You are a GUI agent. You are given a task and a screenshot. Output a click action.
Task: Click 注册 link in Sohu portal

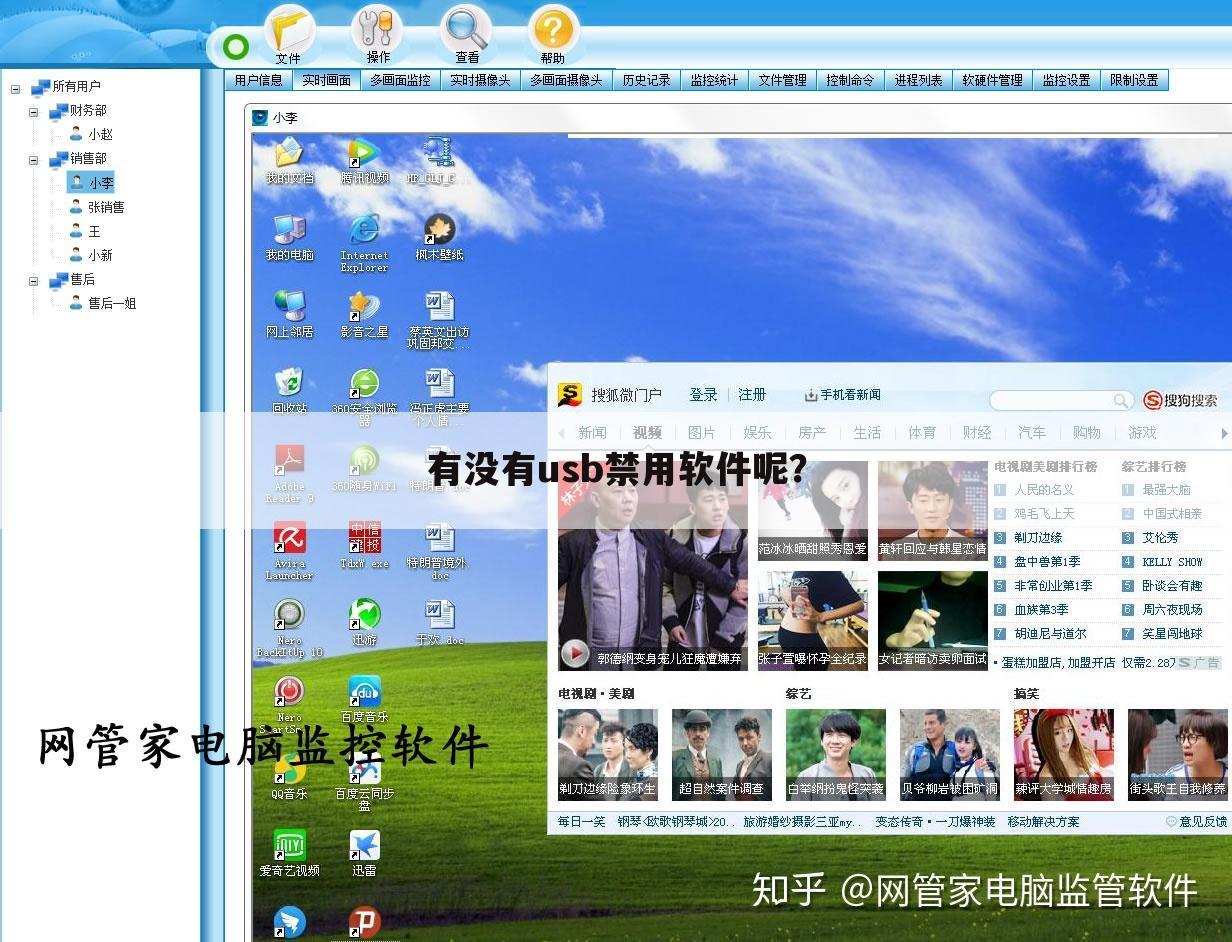pos(752,395)
